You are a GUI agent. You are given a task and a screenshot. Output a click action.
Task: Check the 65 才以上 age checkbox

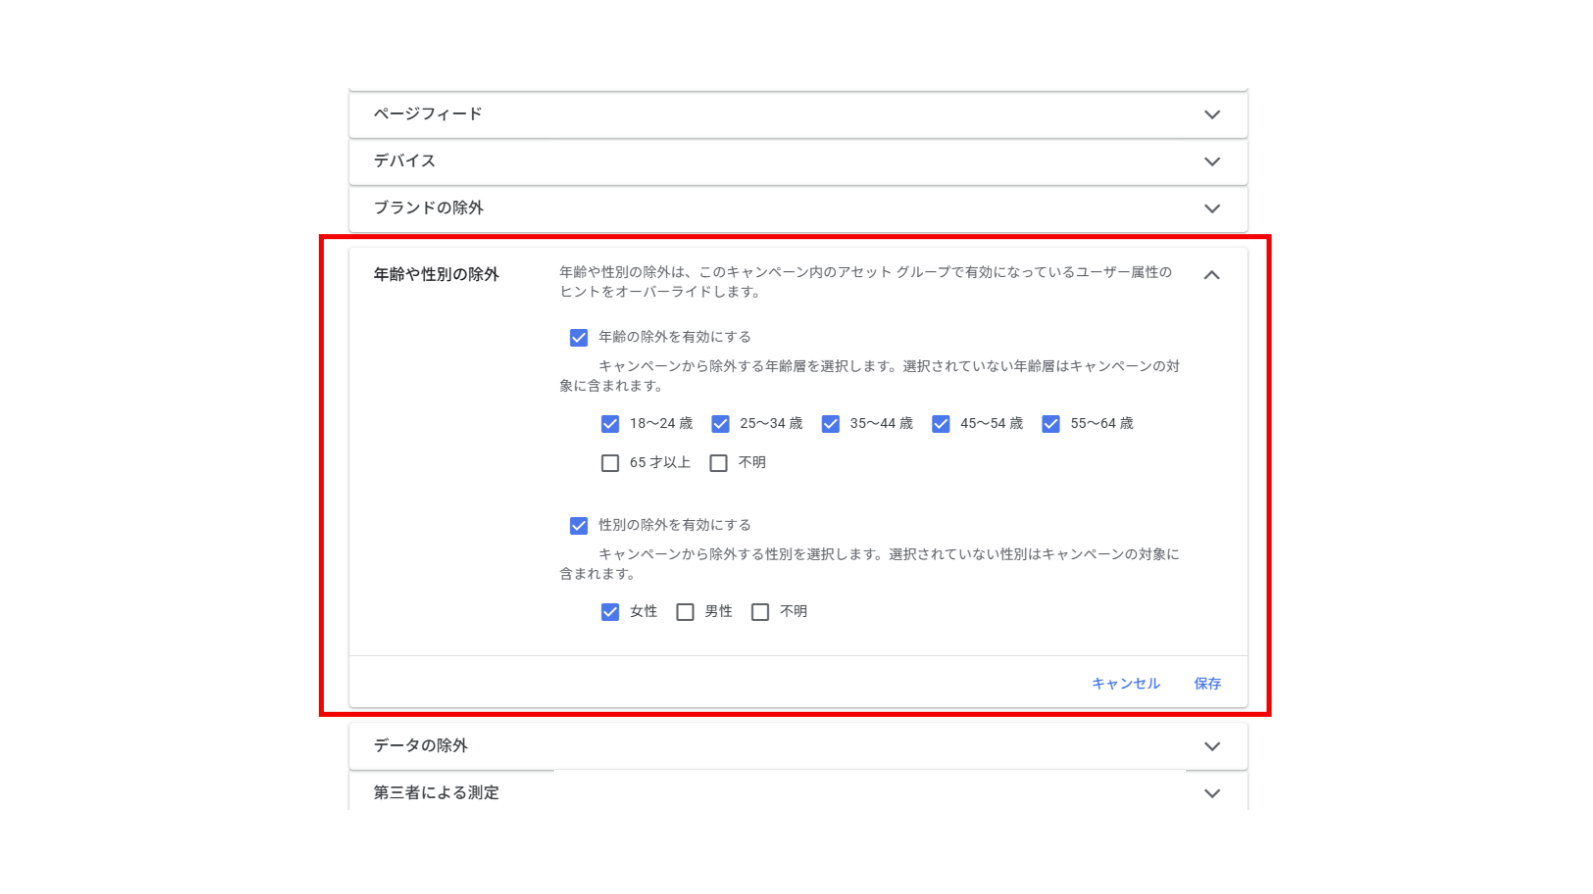(610, 463)
